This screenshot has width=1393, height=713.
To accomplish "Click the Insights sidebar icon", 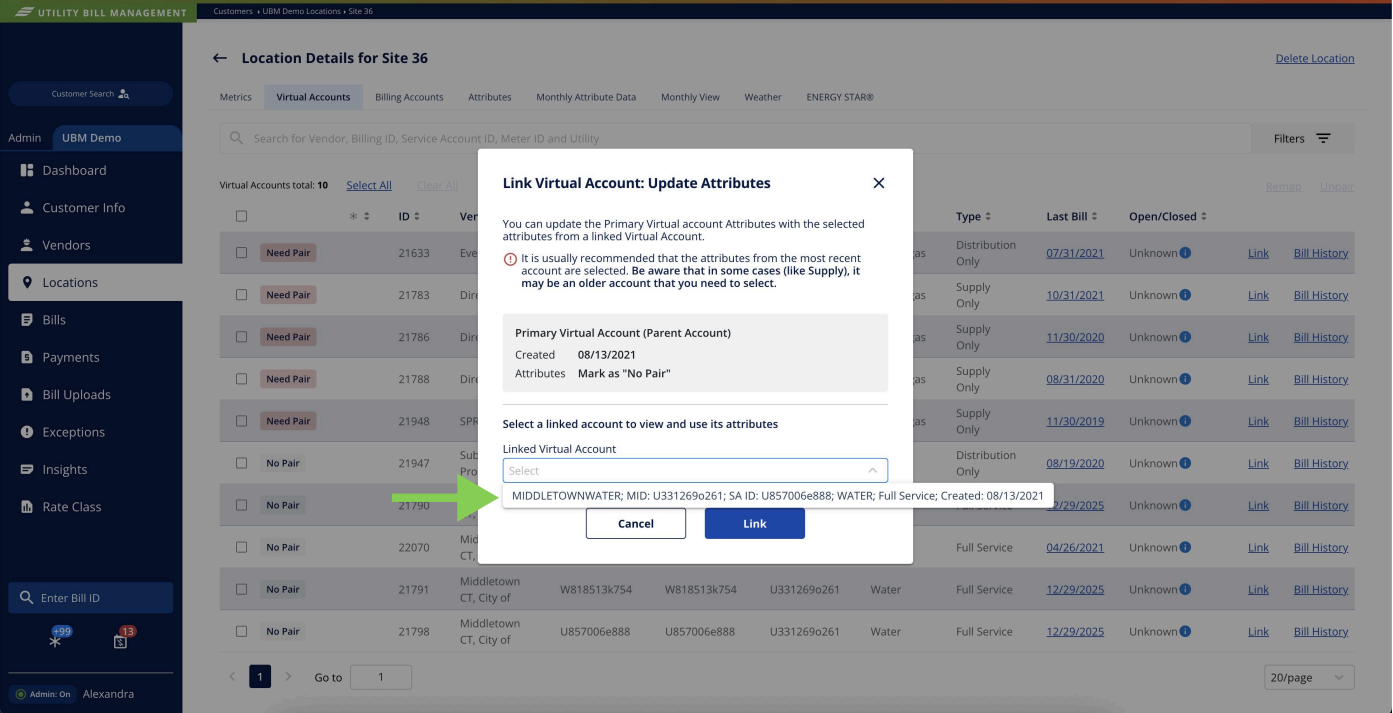I will 27,469.
